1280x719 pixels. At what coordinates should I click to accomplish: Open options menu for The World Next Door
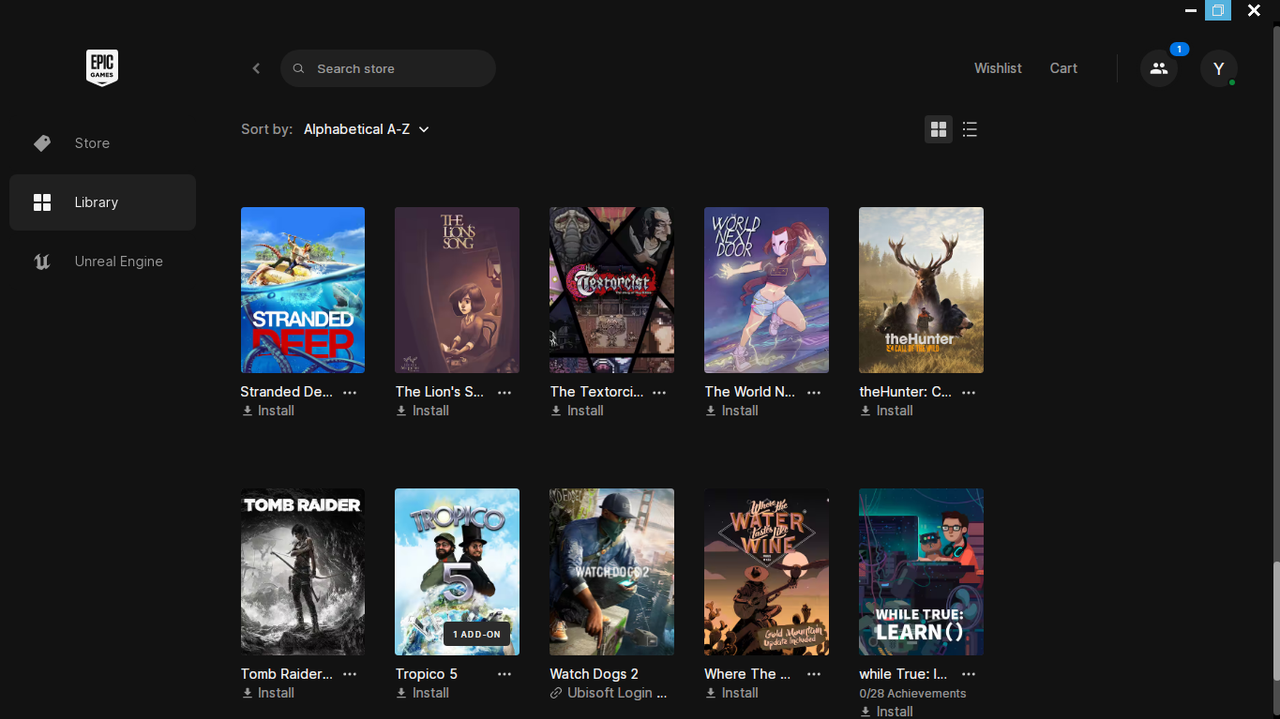814,393
